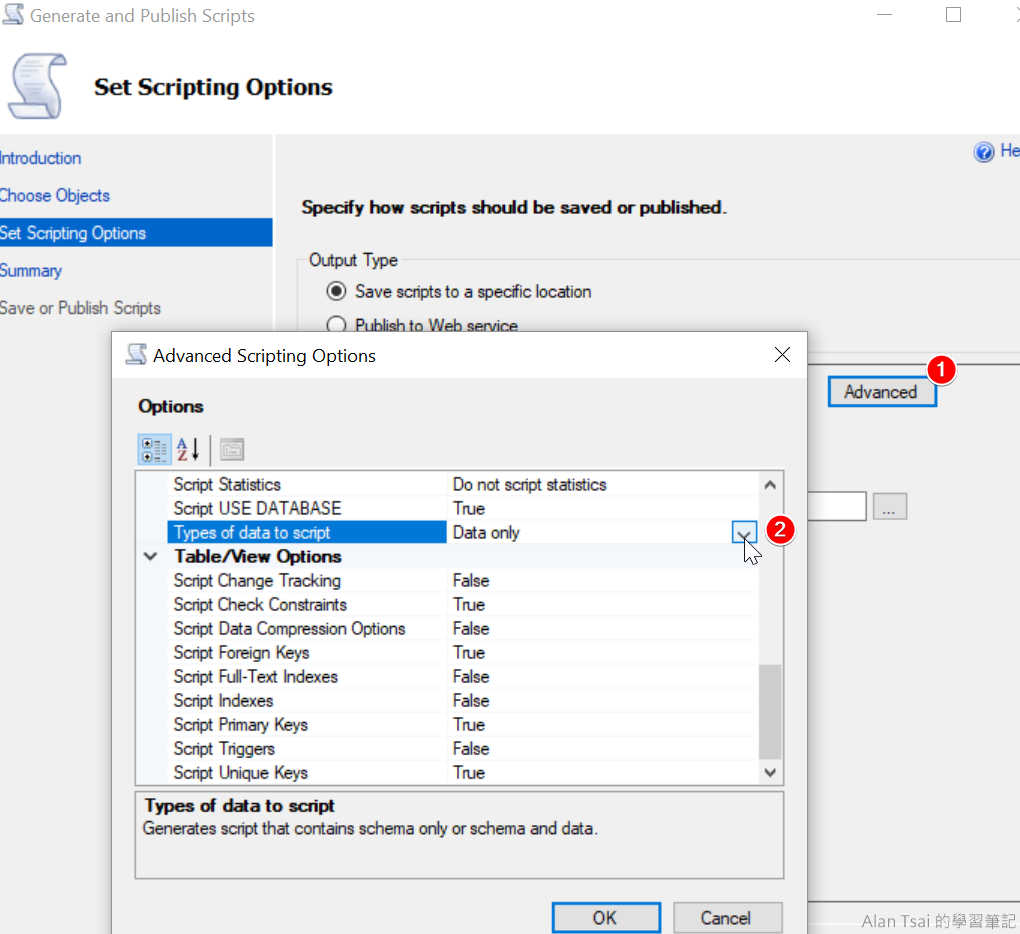Switch to Categorized view icon
1020x934 pixels.
(x=154, y=449)
